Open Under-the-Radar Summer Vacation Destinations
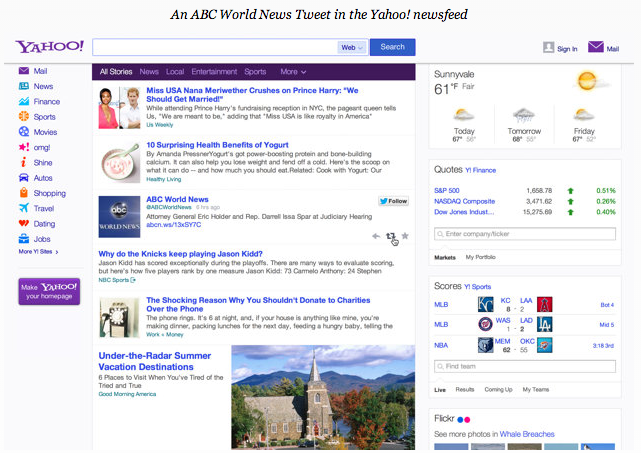This screenshot has width=641, height=453. [x=155, y=361]
